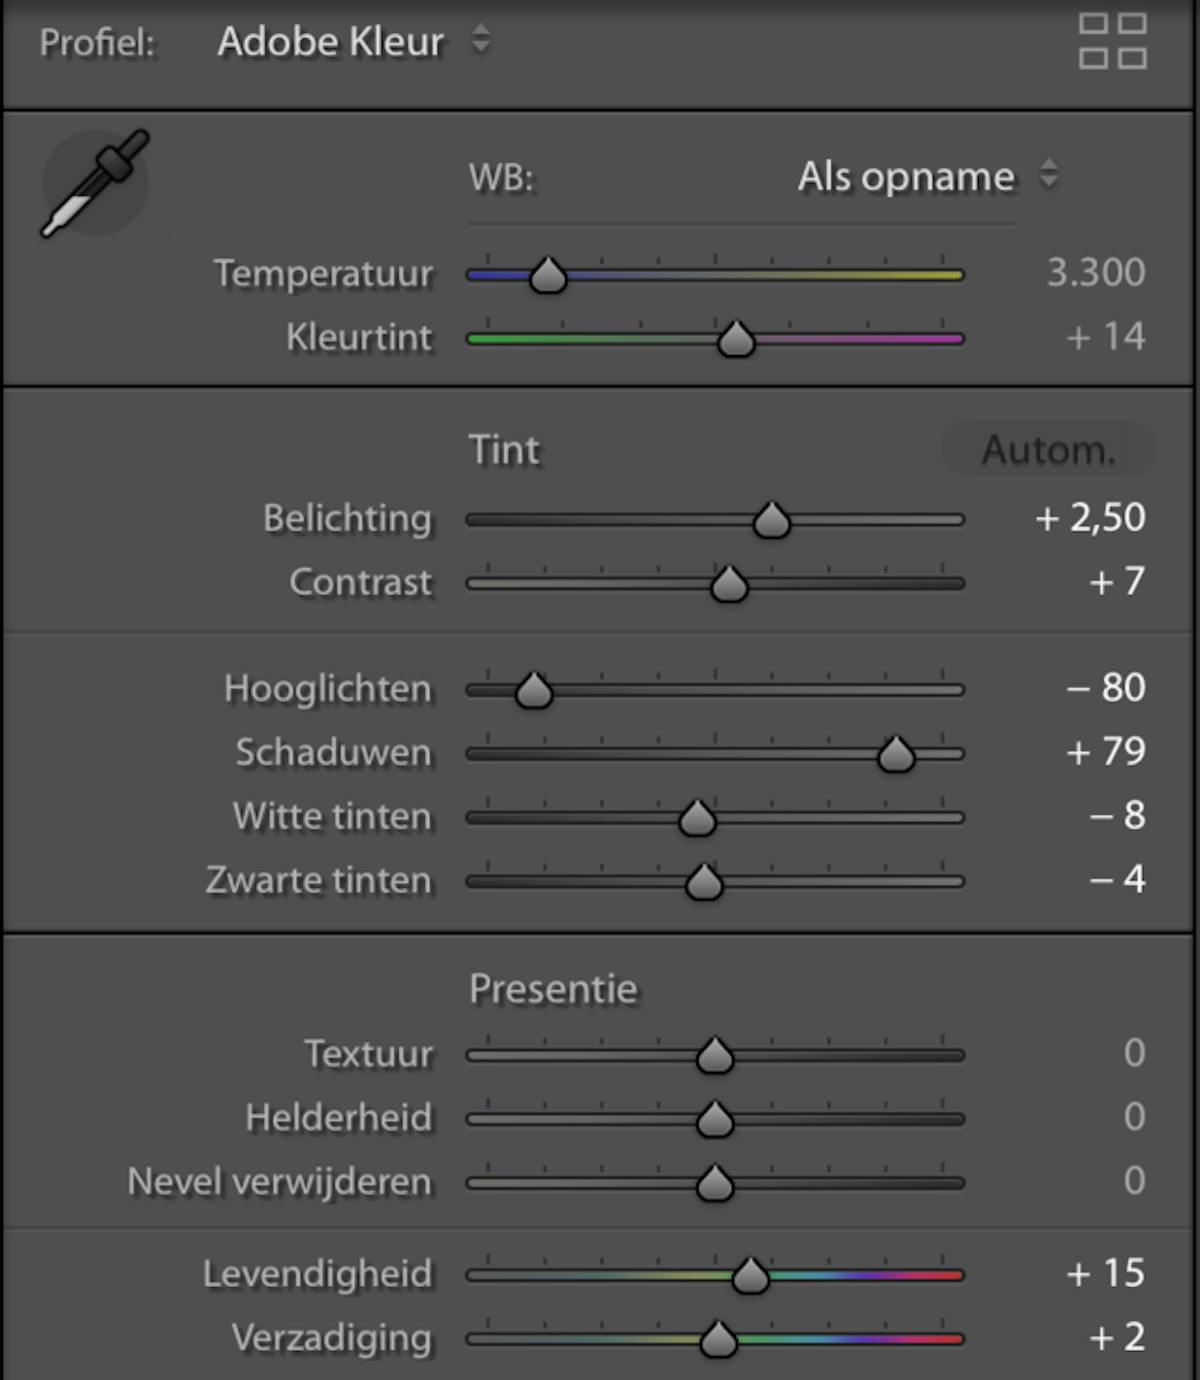This screenshot has height=1380, width=1200.
Task: Click the Contrast slider handle
Action: (729, 584)
